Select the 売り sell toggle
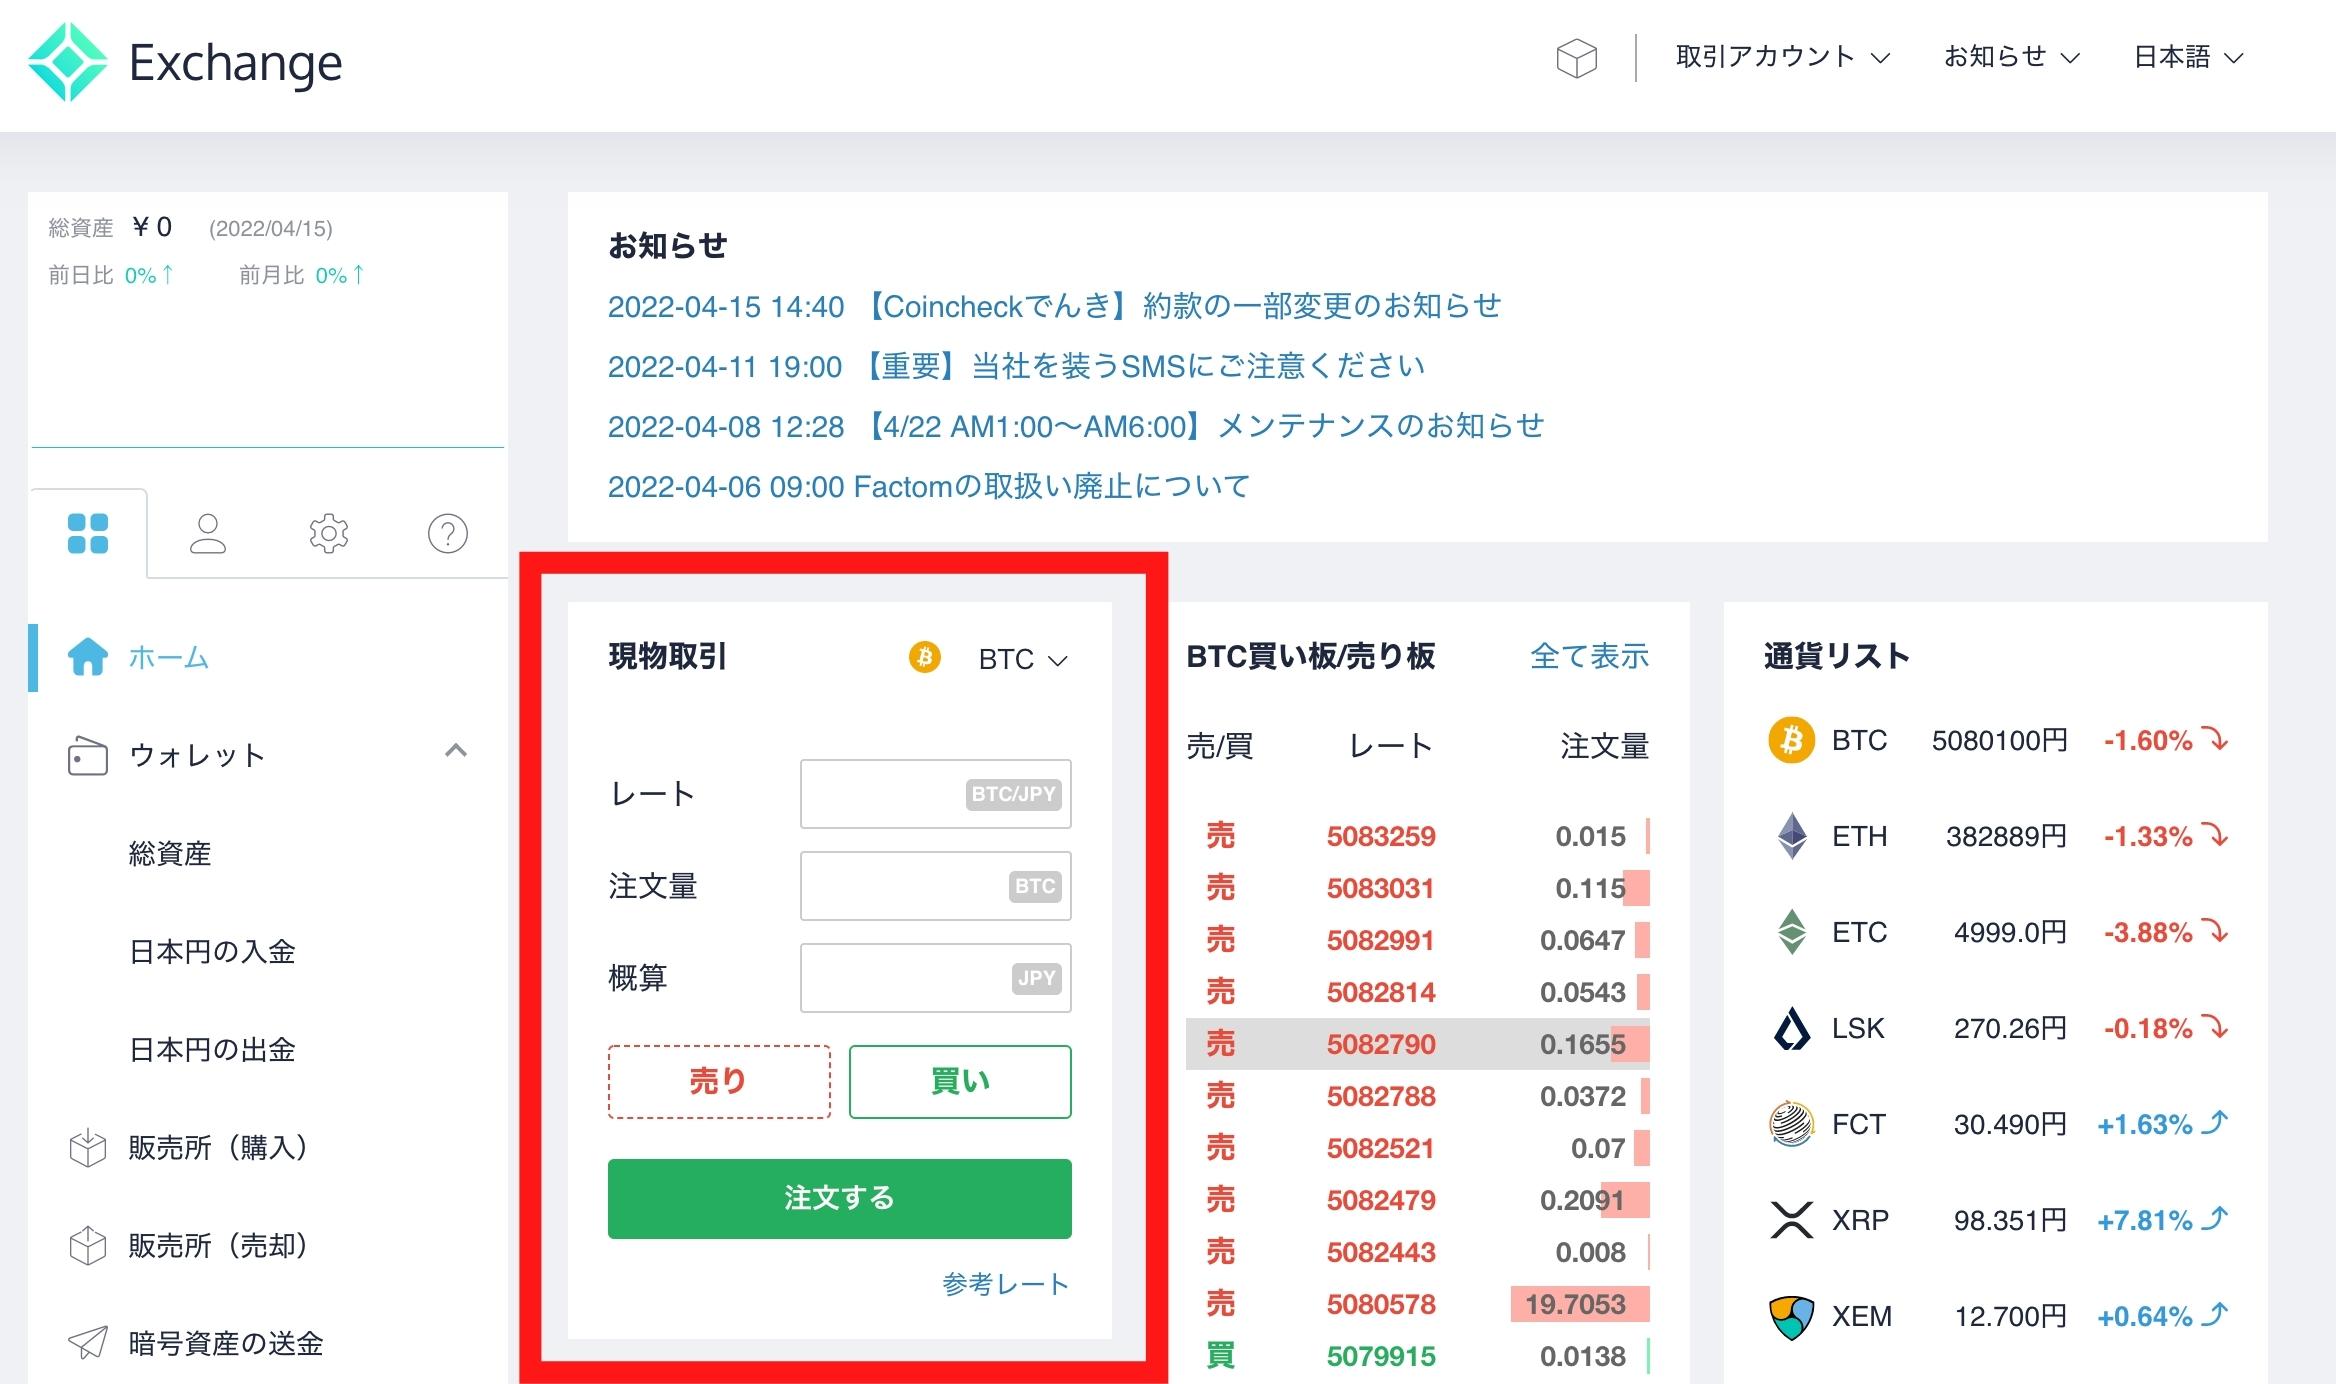This screenshot has width=2336, height=1384. (719, 1082)
